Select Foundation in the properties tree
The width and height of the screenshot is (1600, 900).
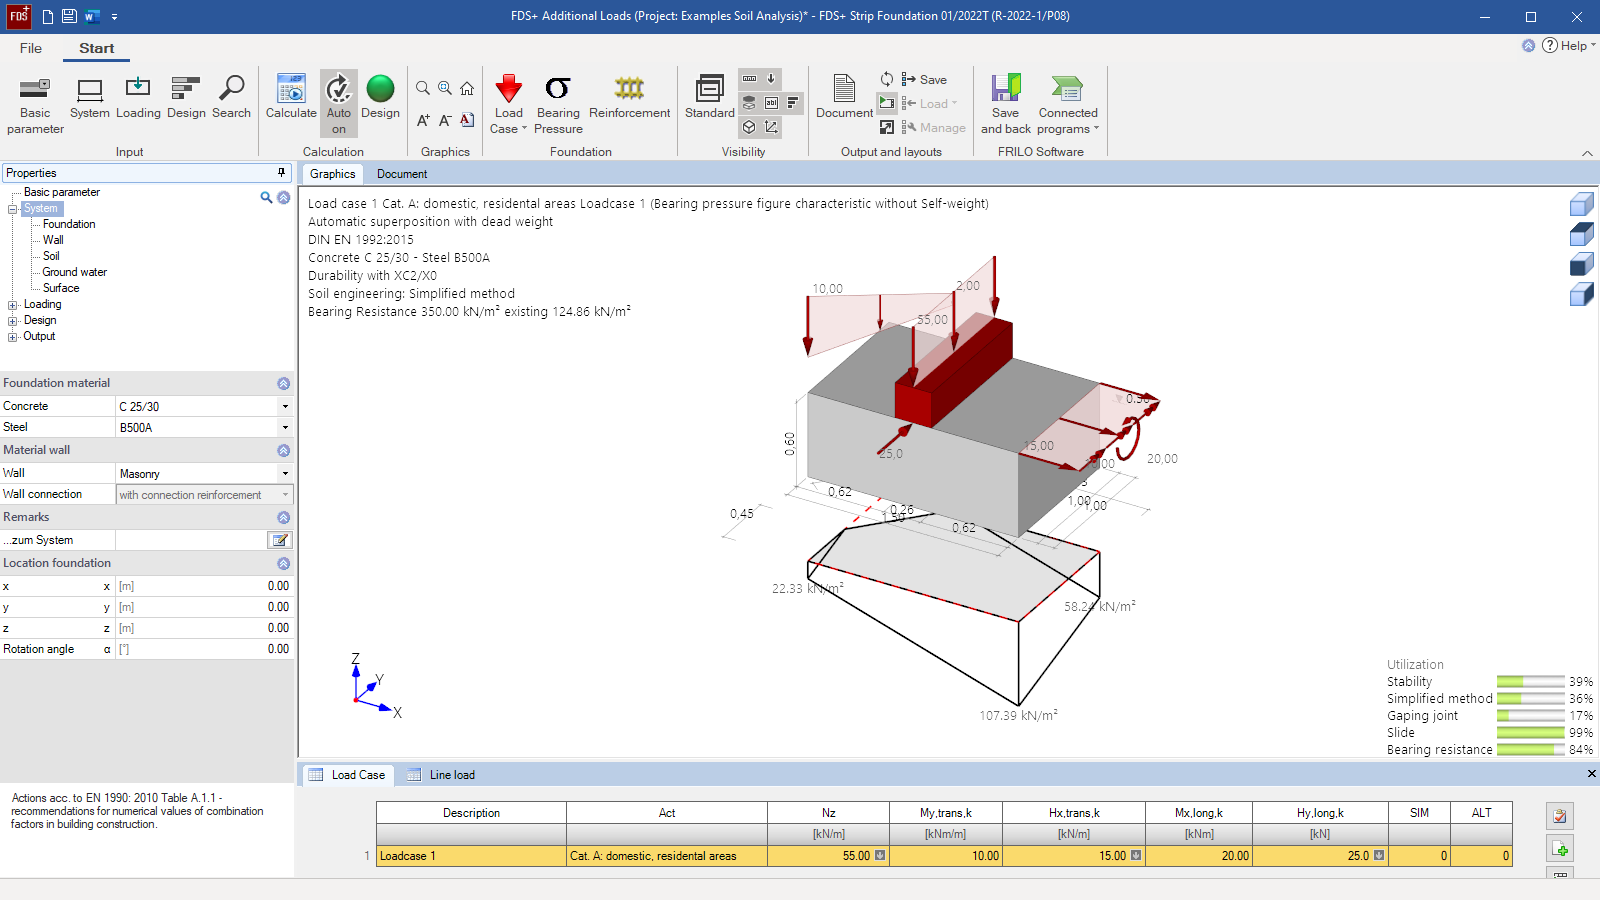pyautogui.click(x=69, y=224)
